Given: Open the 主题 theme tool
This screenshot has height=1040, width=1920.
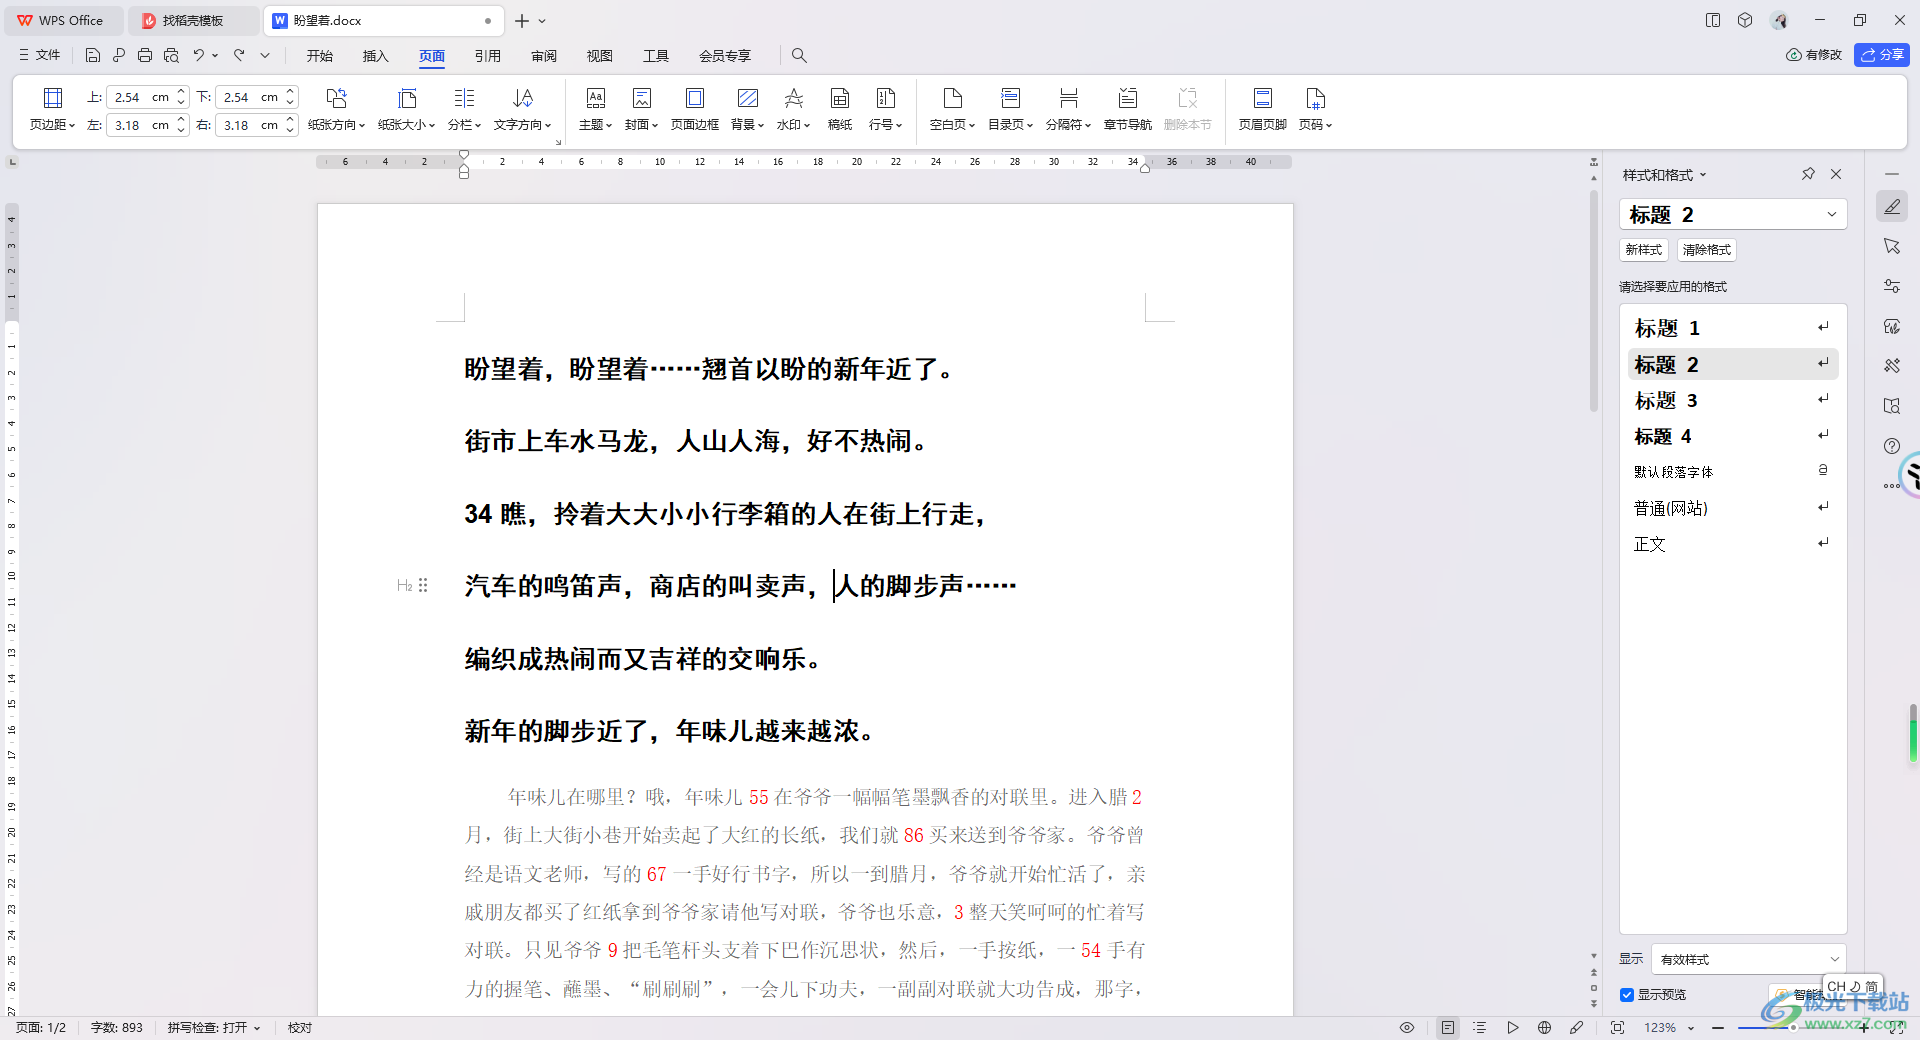Looking at the screenshot, I should point(595,109).
